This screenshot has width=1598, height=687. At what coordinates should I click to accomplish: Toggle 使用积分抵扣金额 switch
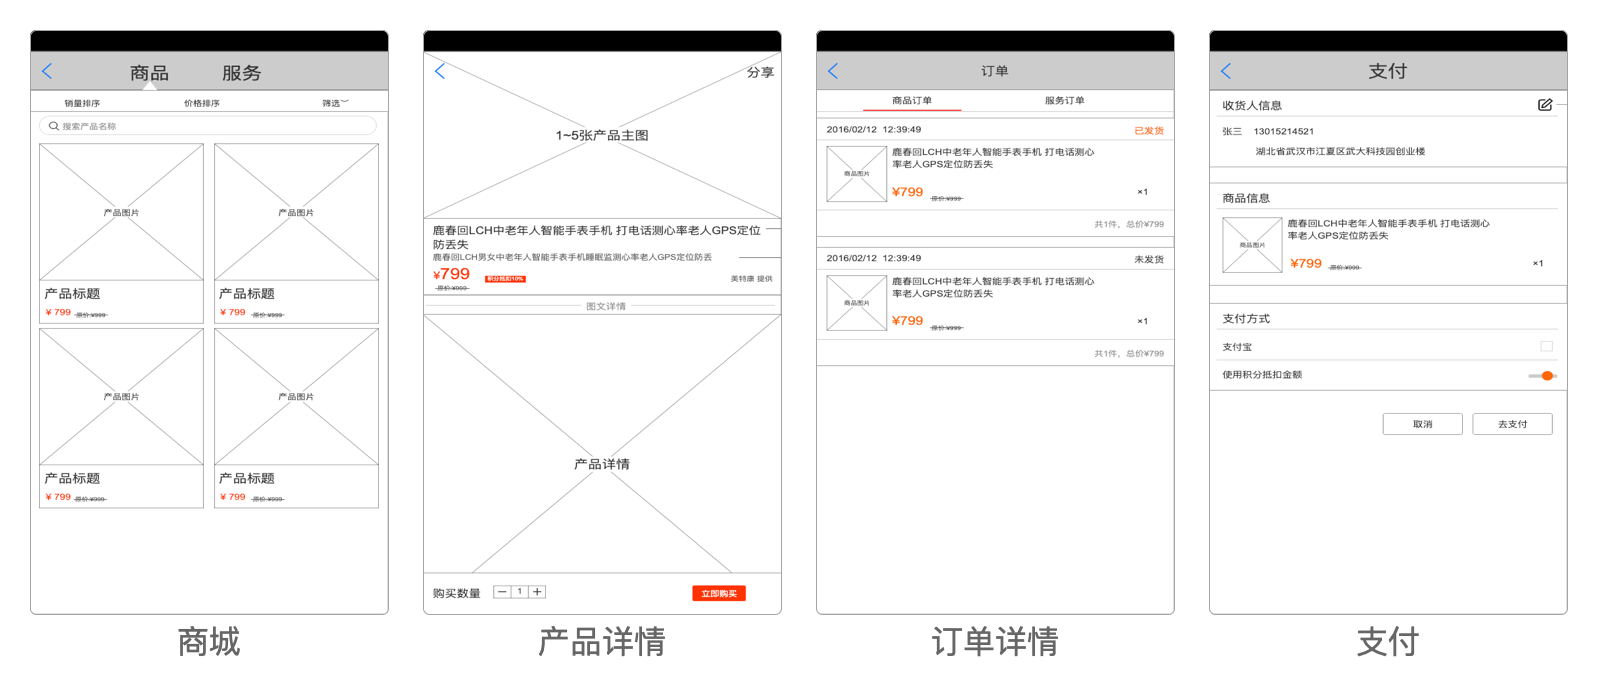(x=1542, y=375)
